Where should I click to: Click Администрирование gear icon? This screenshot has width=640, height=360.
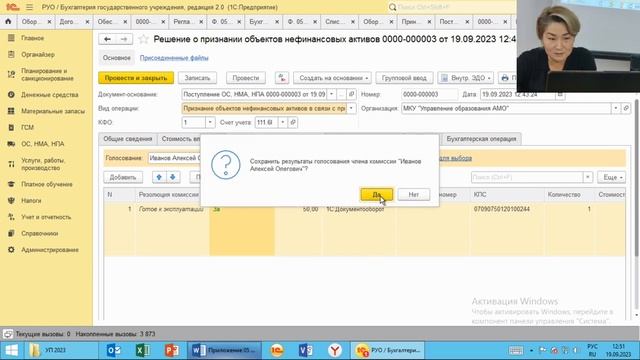(x=11, y=249)
